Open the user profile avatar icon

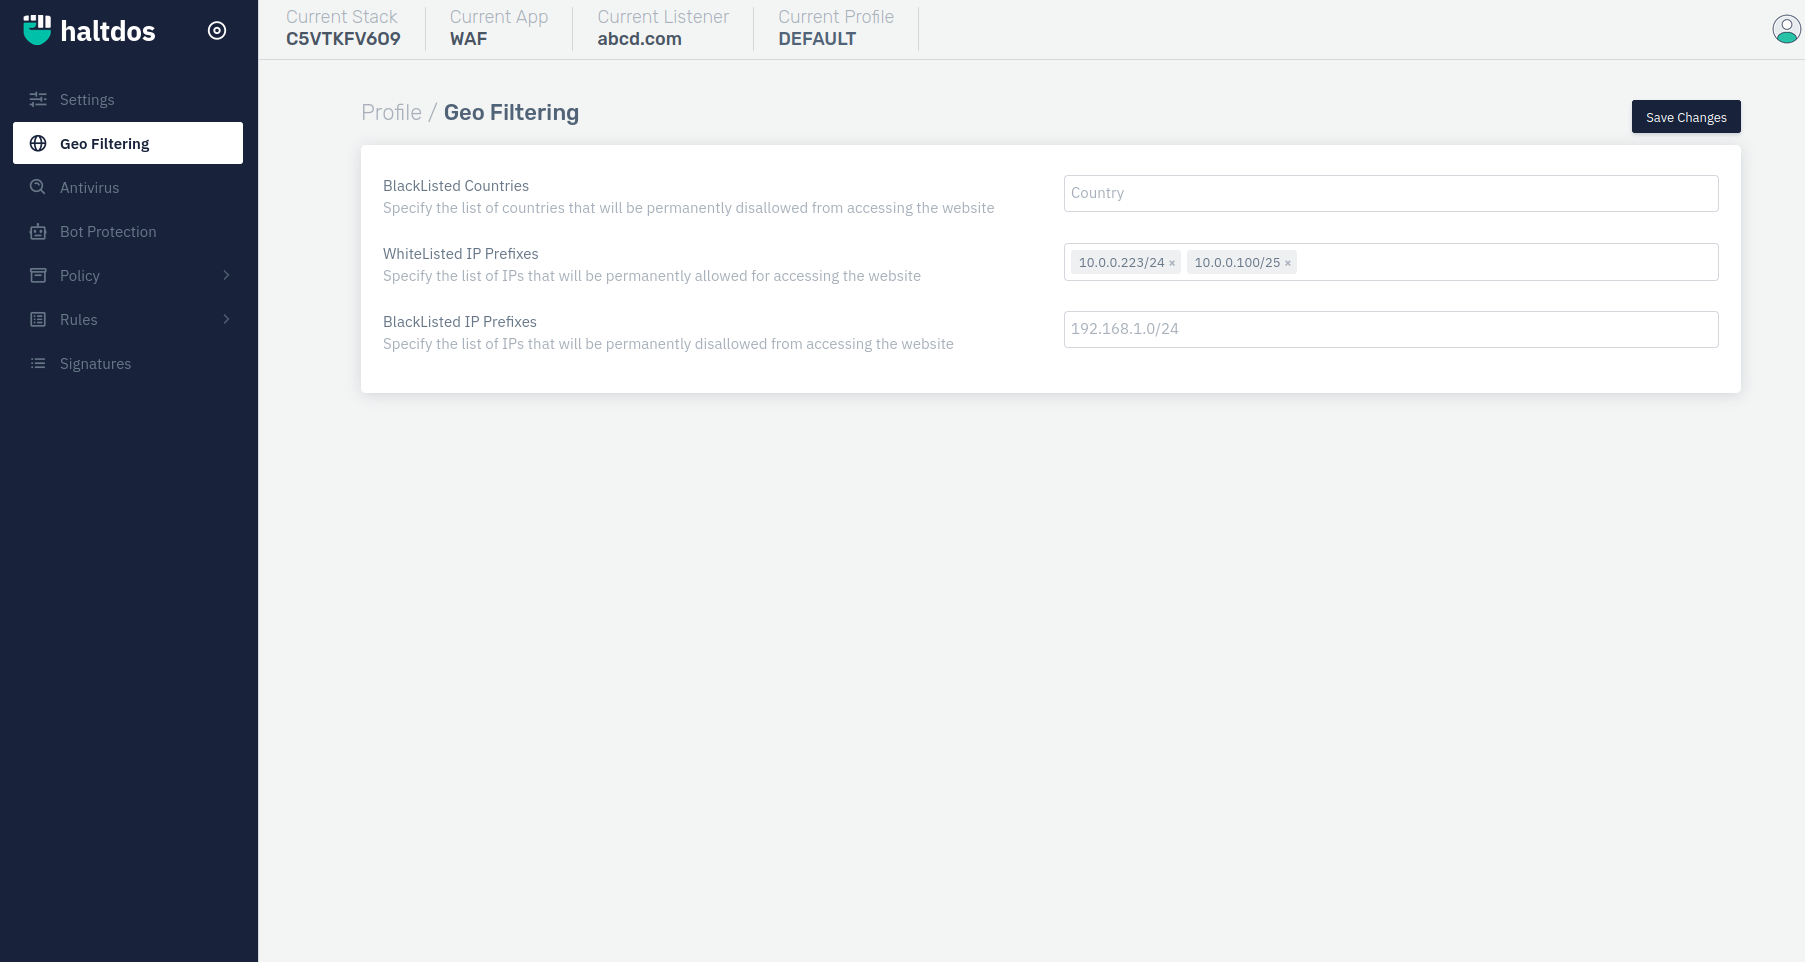[x=1786, y=29]
